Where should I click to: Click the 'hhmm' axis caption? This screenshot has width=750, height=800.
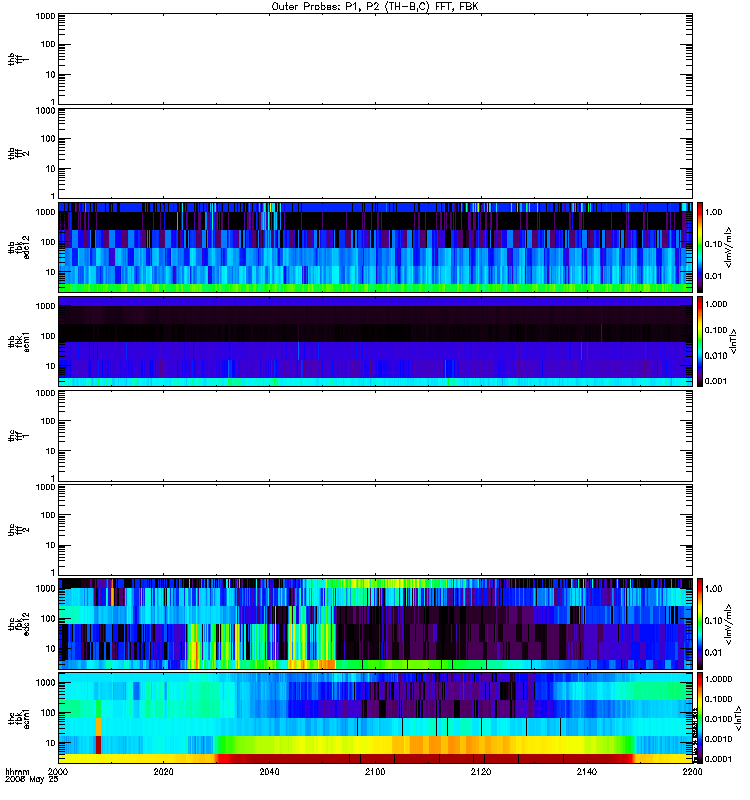[x=17, y=772]
